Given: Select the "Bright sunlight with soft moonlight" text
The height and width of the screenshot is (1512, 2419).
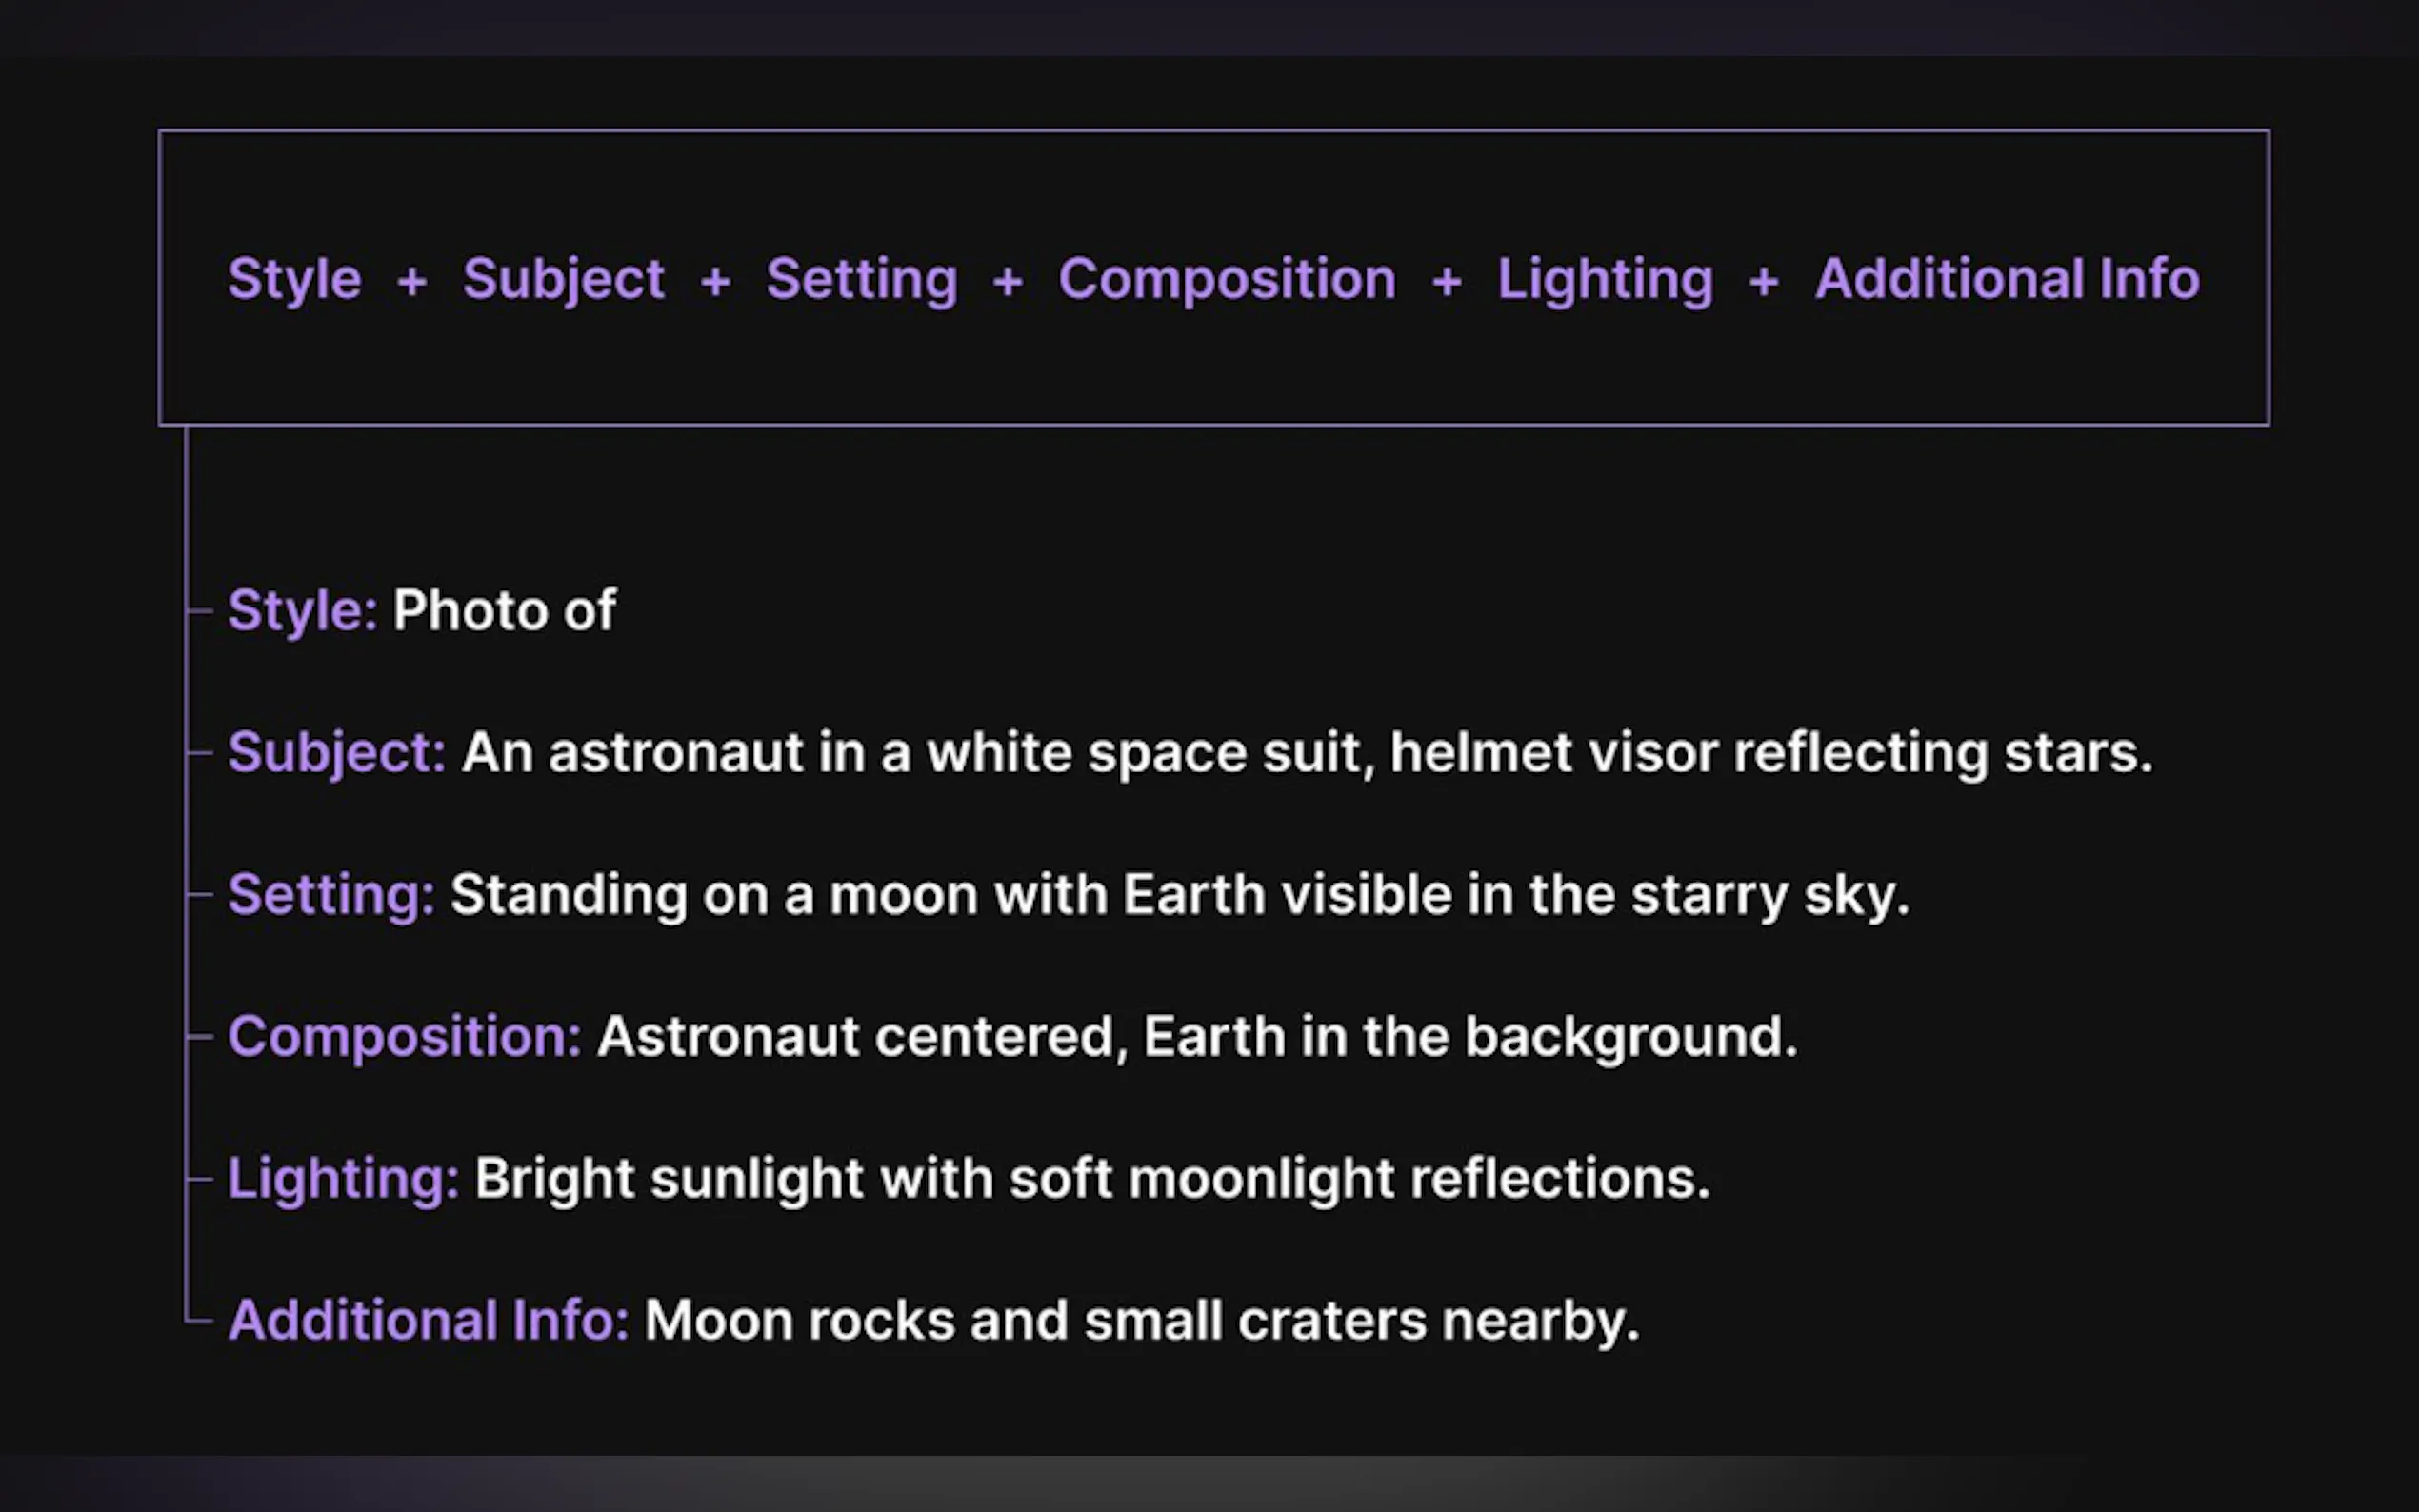Looking at the screenshot, I should coord(1091,1178).
